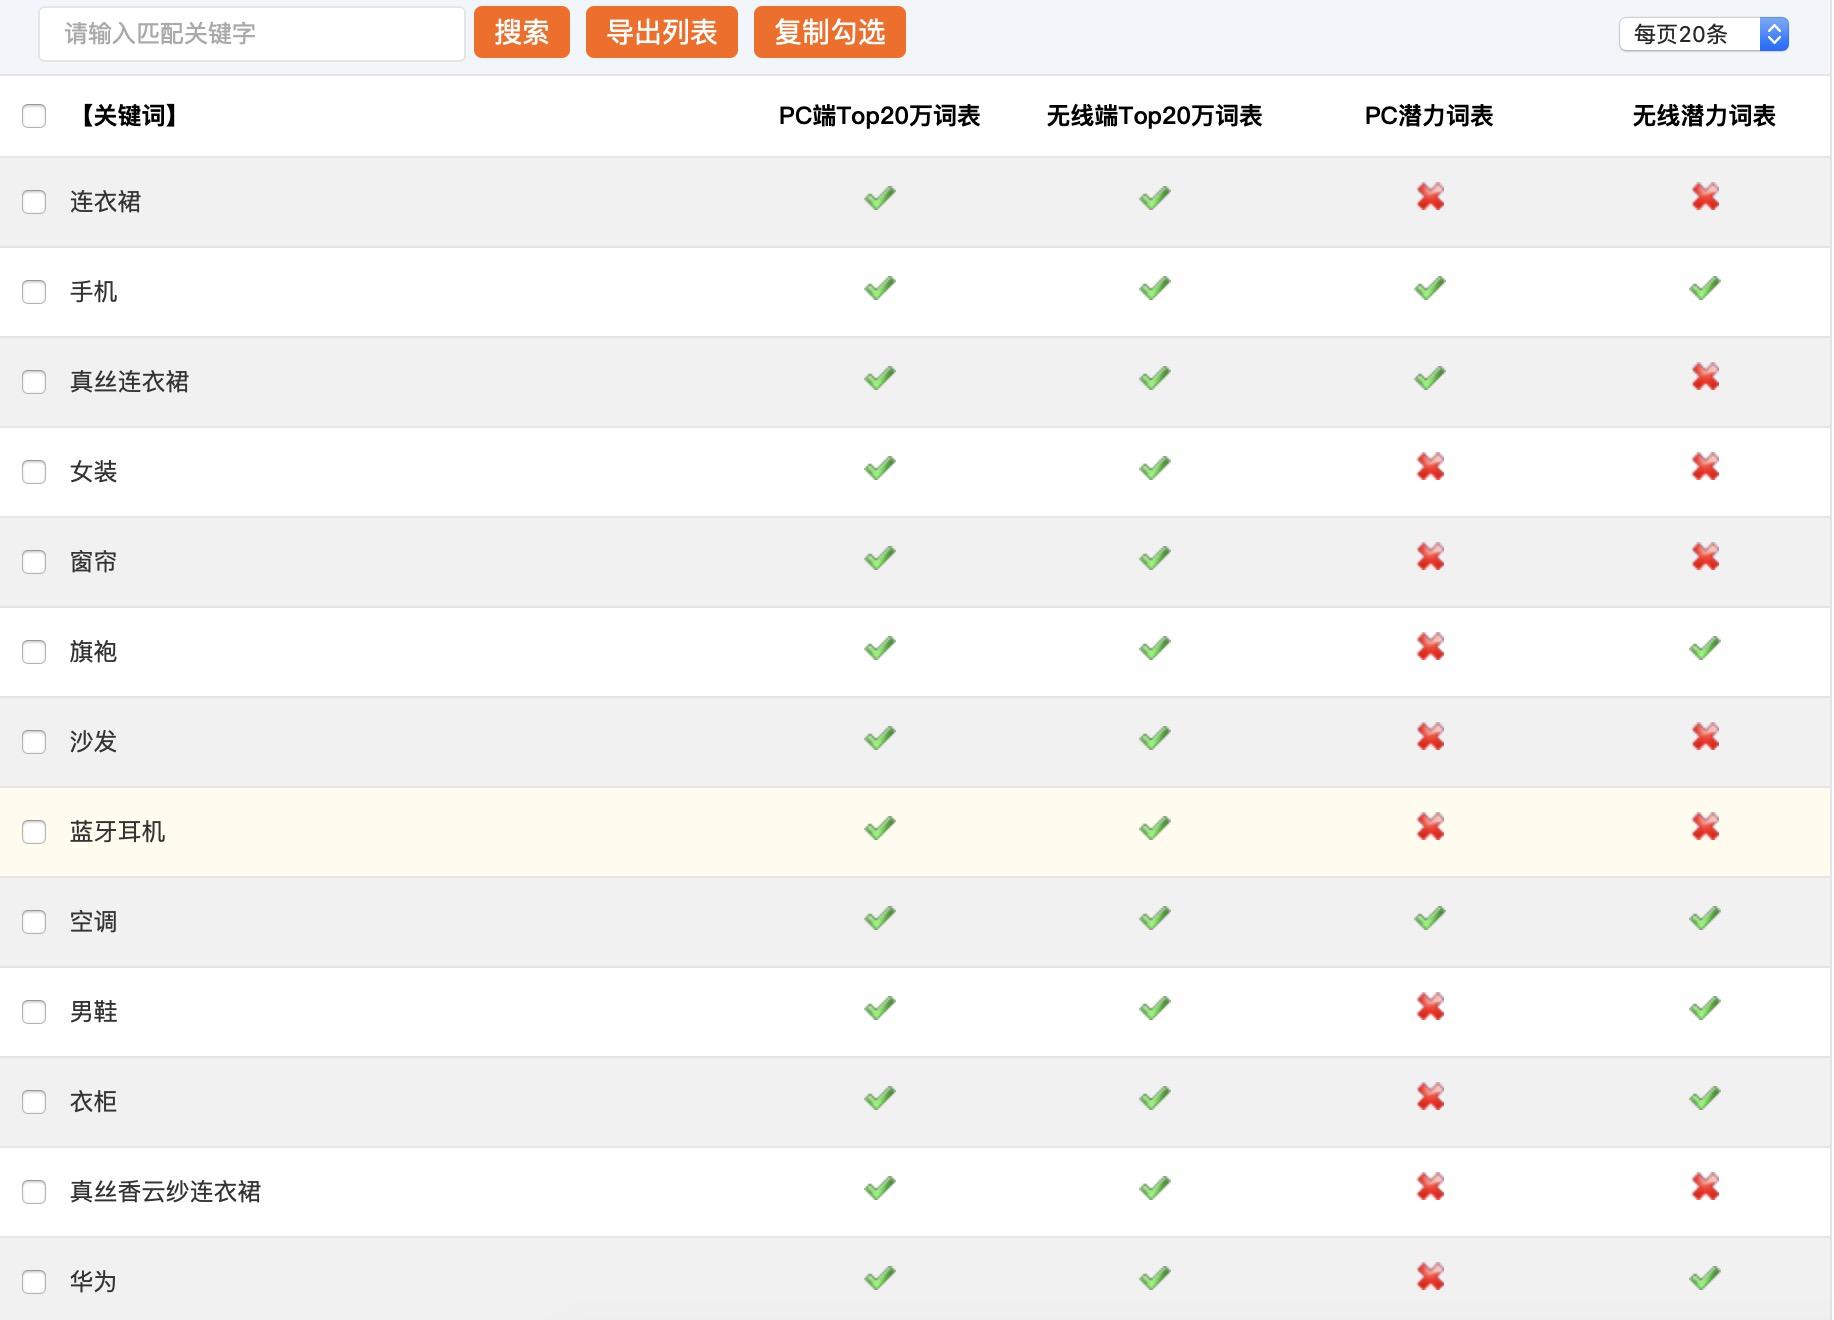Select the checkbox for 窗帘 row
The height and width of the screenshot is (1320, 1834).
point(34,562)
